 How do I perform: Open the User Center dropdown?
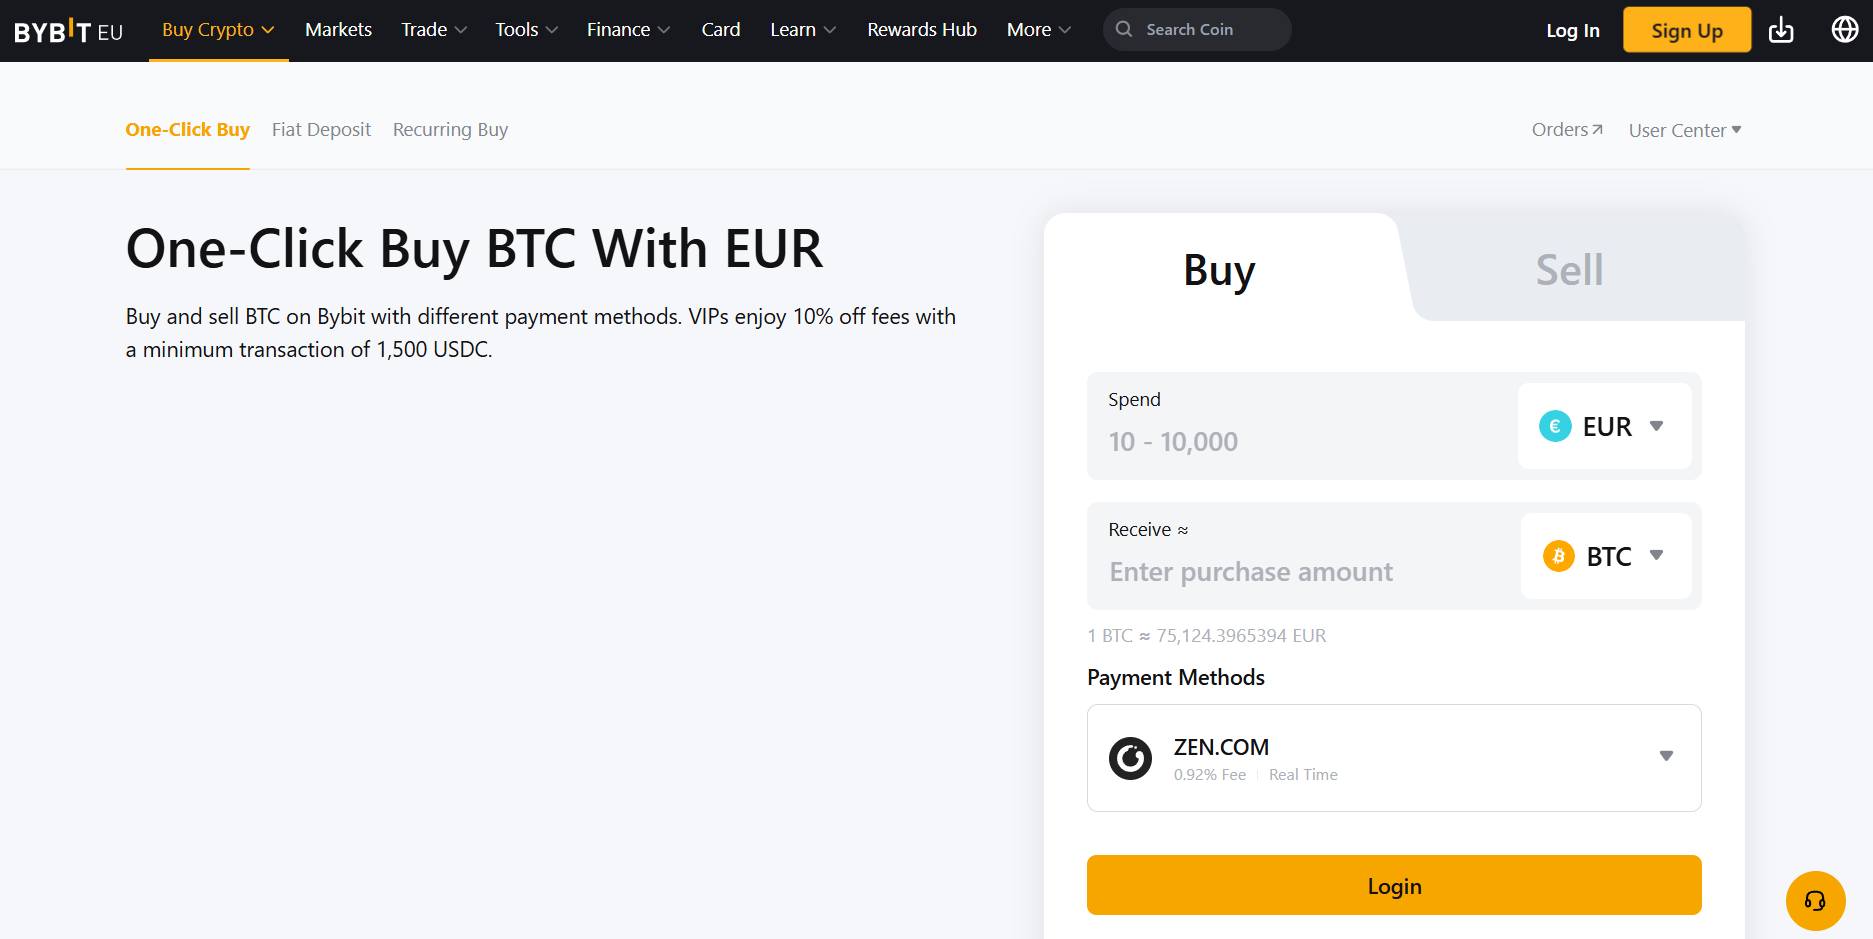point(1684,130)
